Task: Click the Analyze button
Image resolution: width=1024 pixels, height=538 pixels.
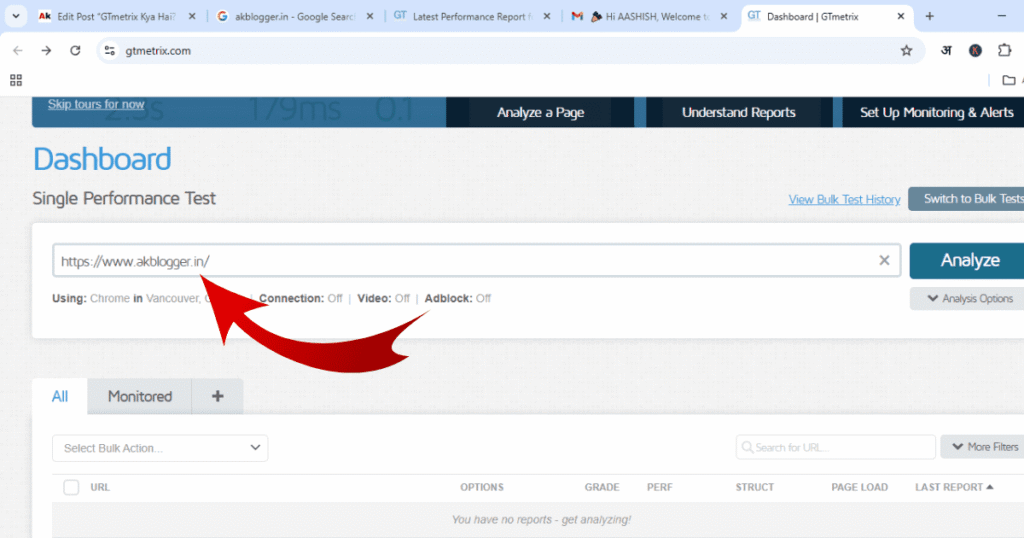Action: click(x=969, y=261)
